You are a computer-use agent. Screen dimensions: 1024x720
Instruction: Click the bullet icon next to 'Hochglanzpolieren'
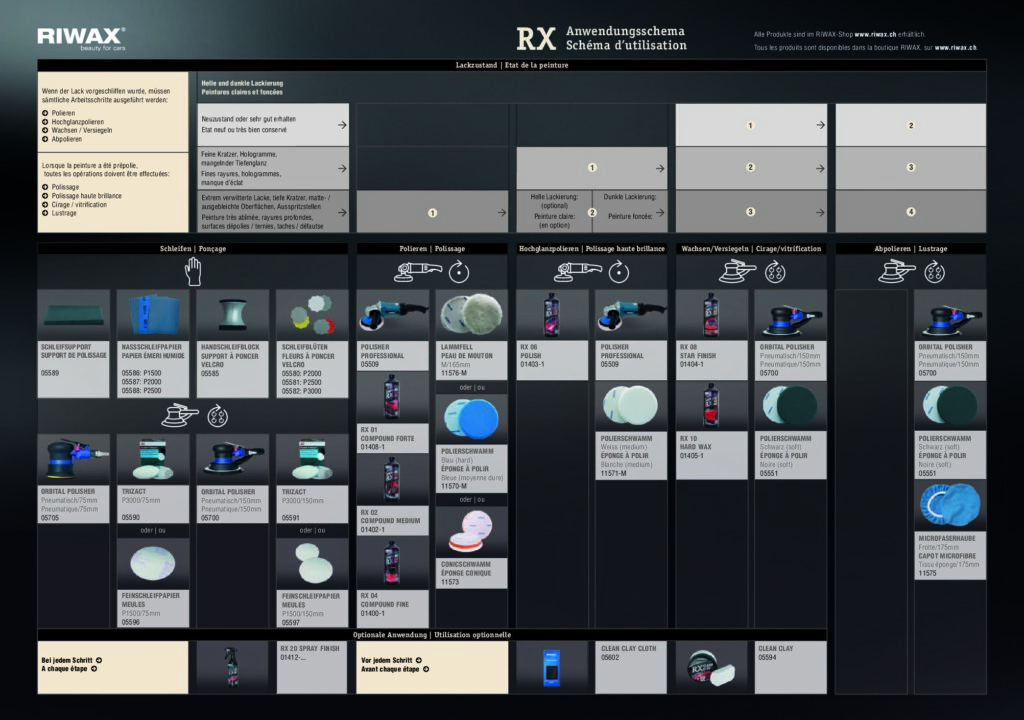pos(45,121)
